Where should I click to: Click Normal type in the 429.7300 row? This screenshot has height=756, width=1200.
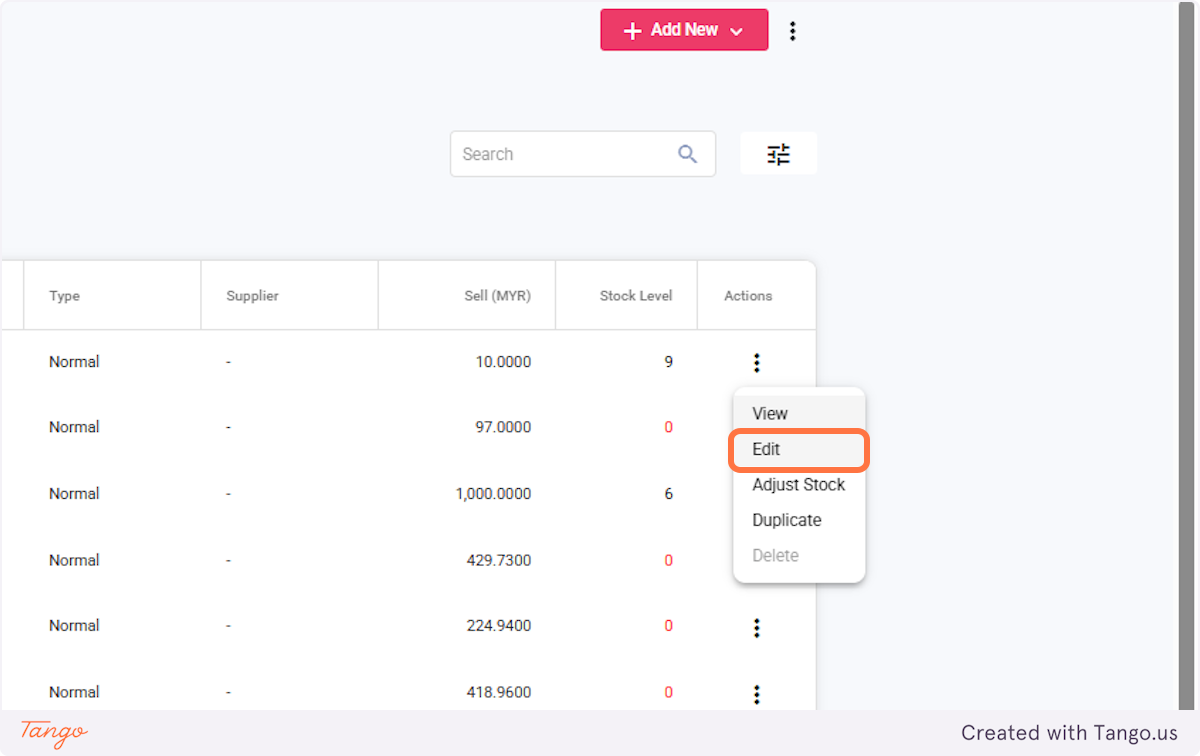(x=74, y=560)
